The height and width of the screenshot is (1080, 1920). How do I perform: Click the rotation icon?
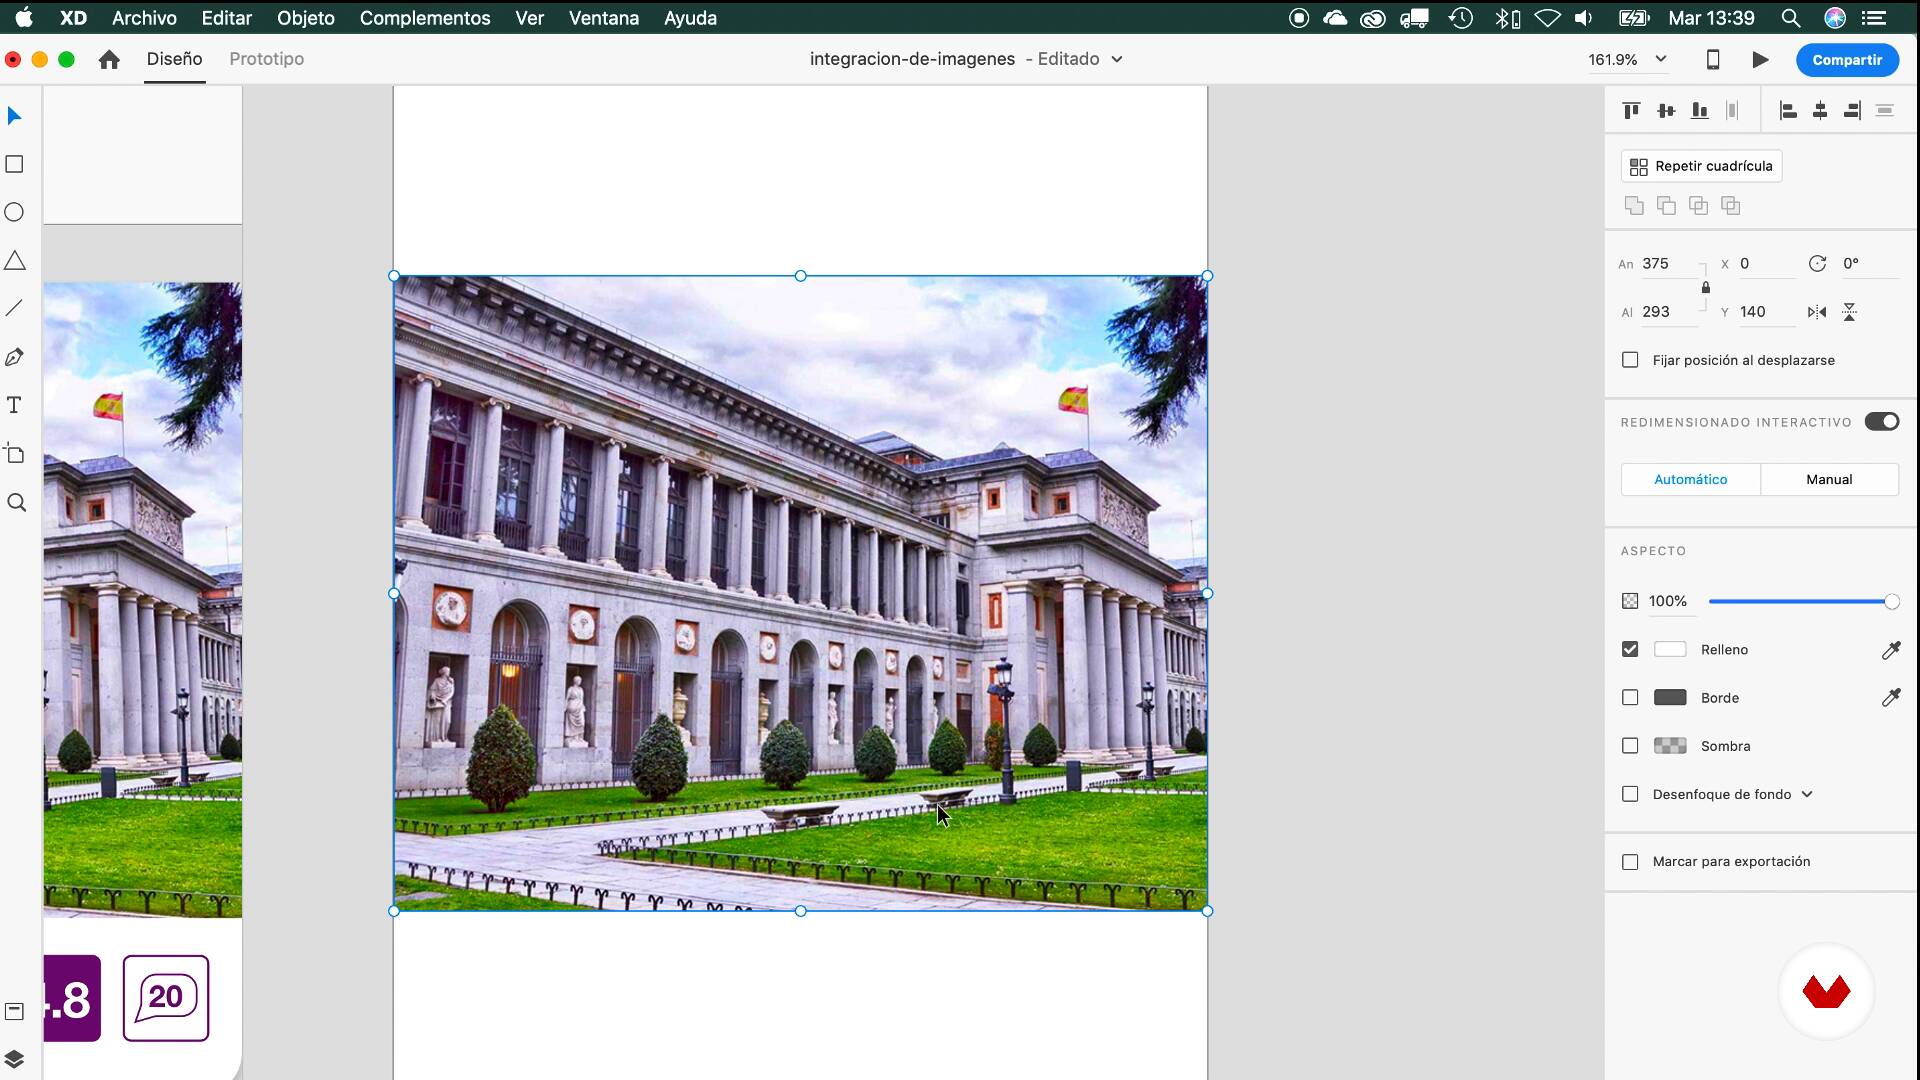tap(1817, 264)
